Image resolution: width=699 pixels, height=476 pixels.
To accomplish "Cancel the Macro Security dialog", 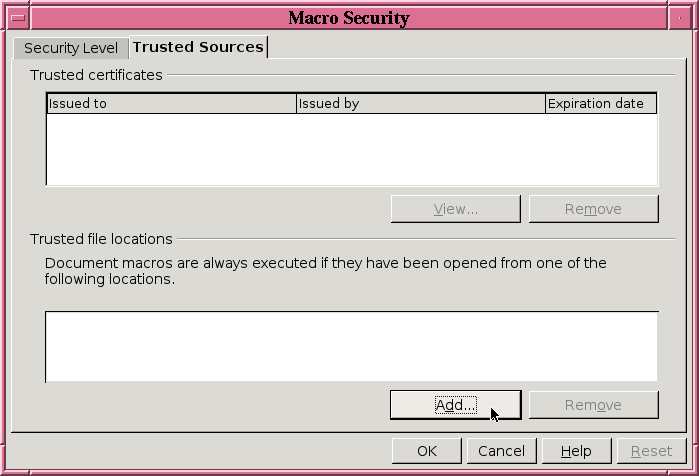I will coord(502,451).
